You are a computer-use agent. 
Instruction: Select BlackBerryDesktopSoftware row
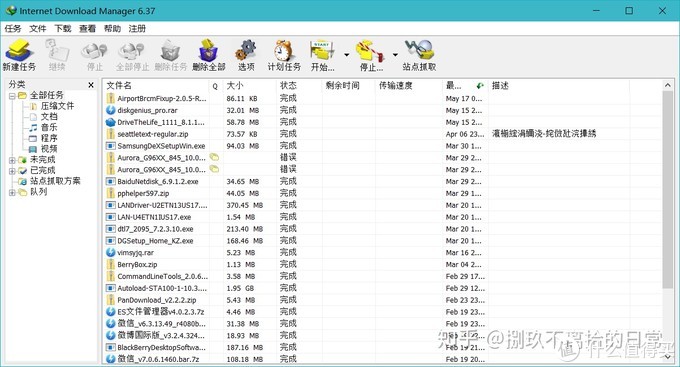(383, 347)
